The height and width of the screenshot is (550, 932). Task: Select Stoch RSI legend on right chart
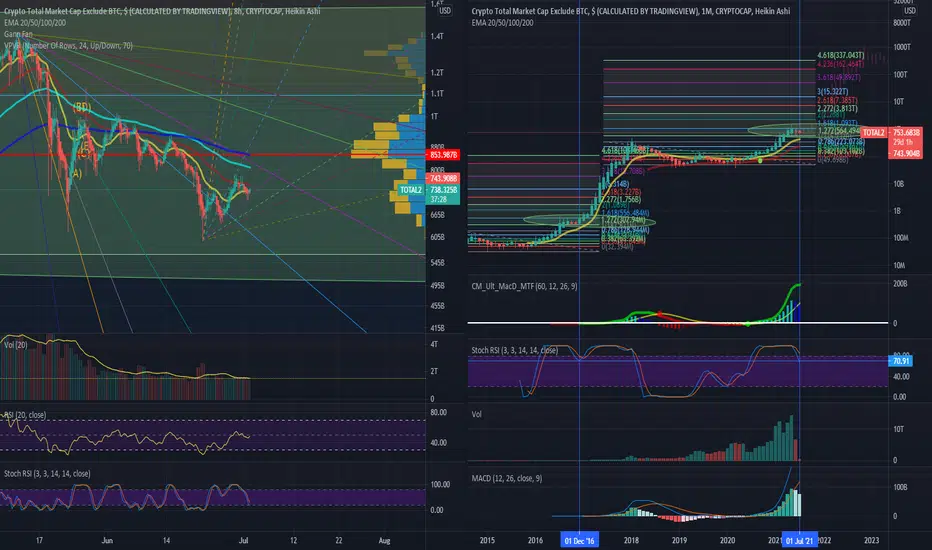tap(515, 350)
